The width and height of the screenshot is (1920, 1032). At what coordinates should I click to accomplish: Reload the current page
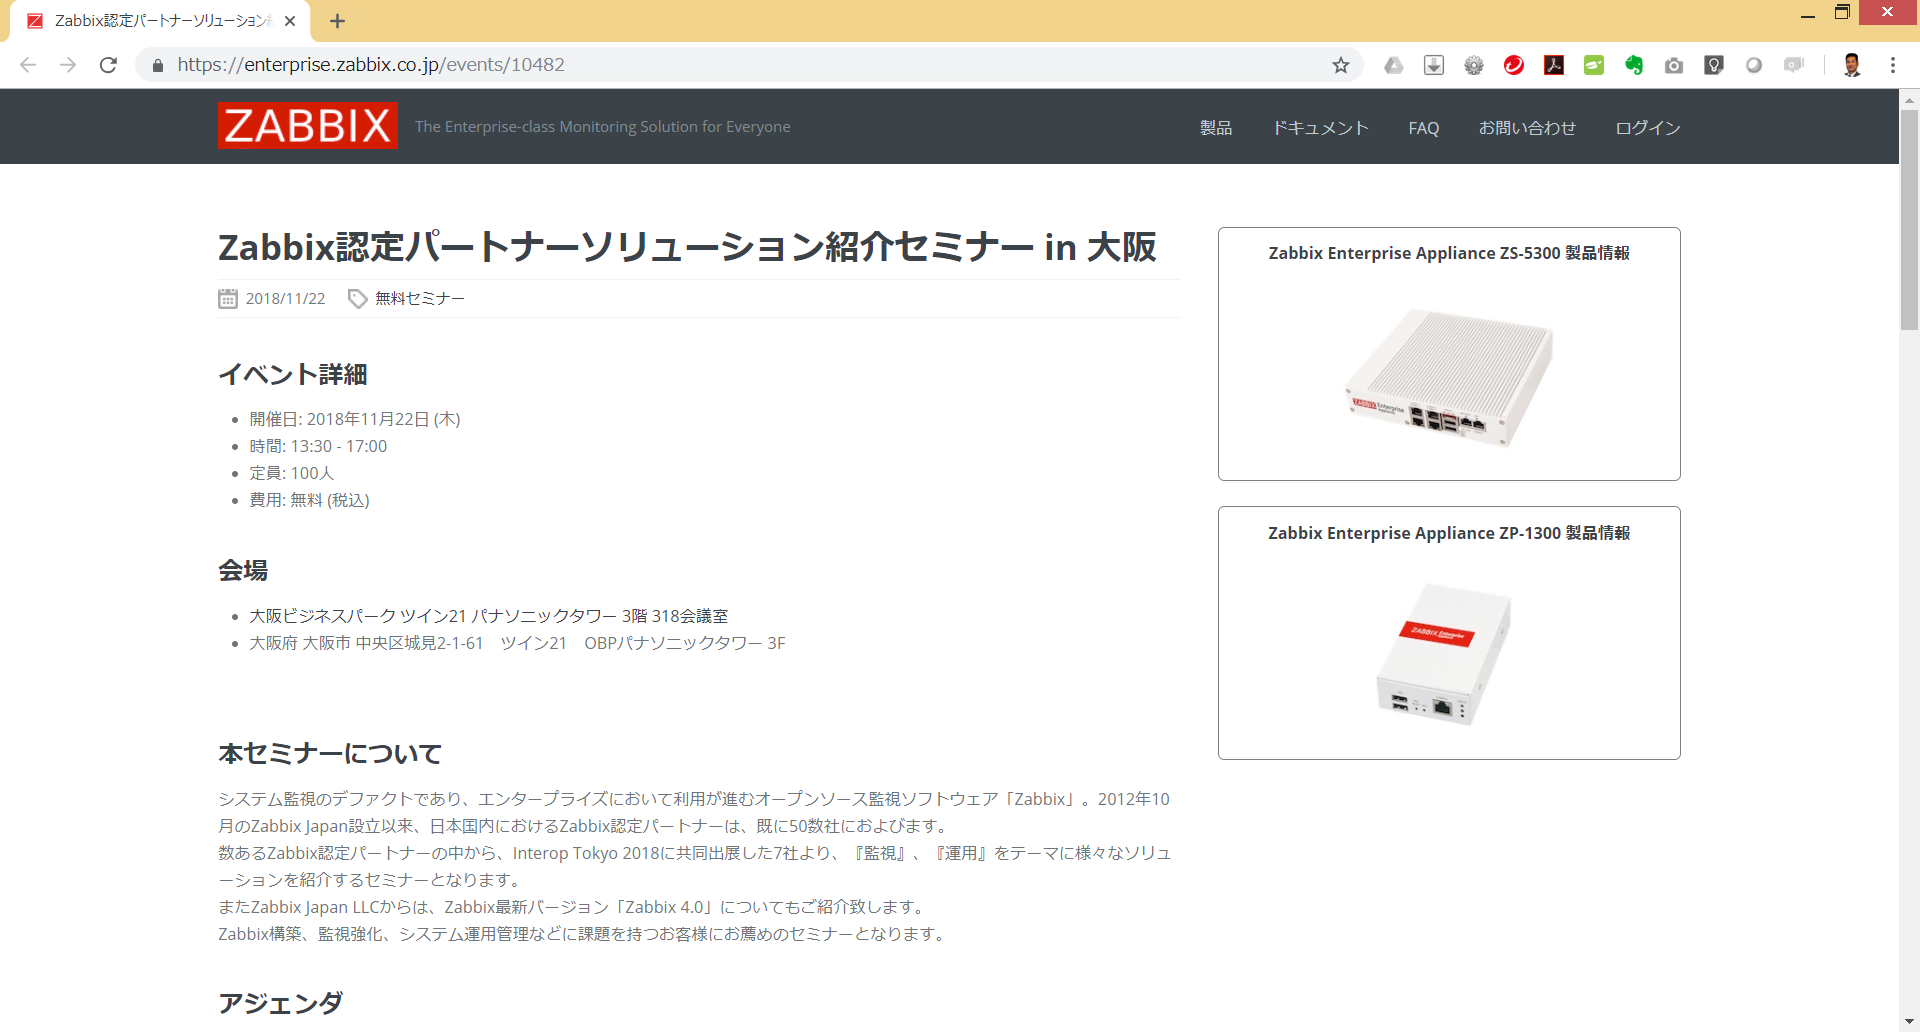click(108, 65)
